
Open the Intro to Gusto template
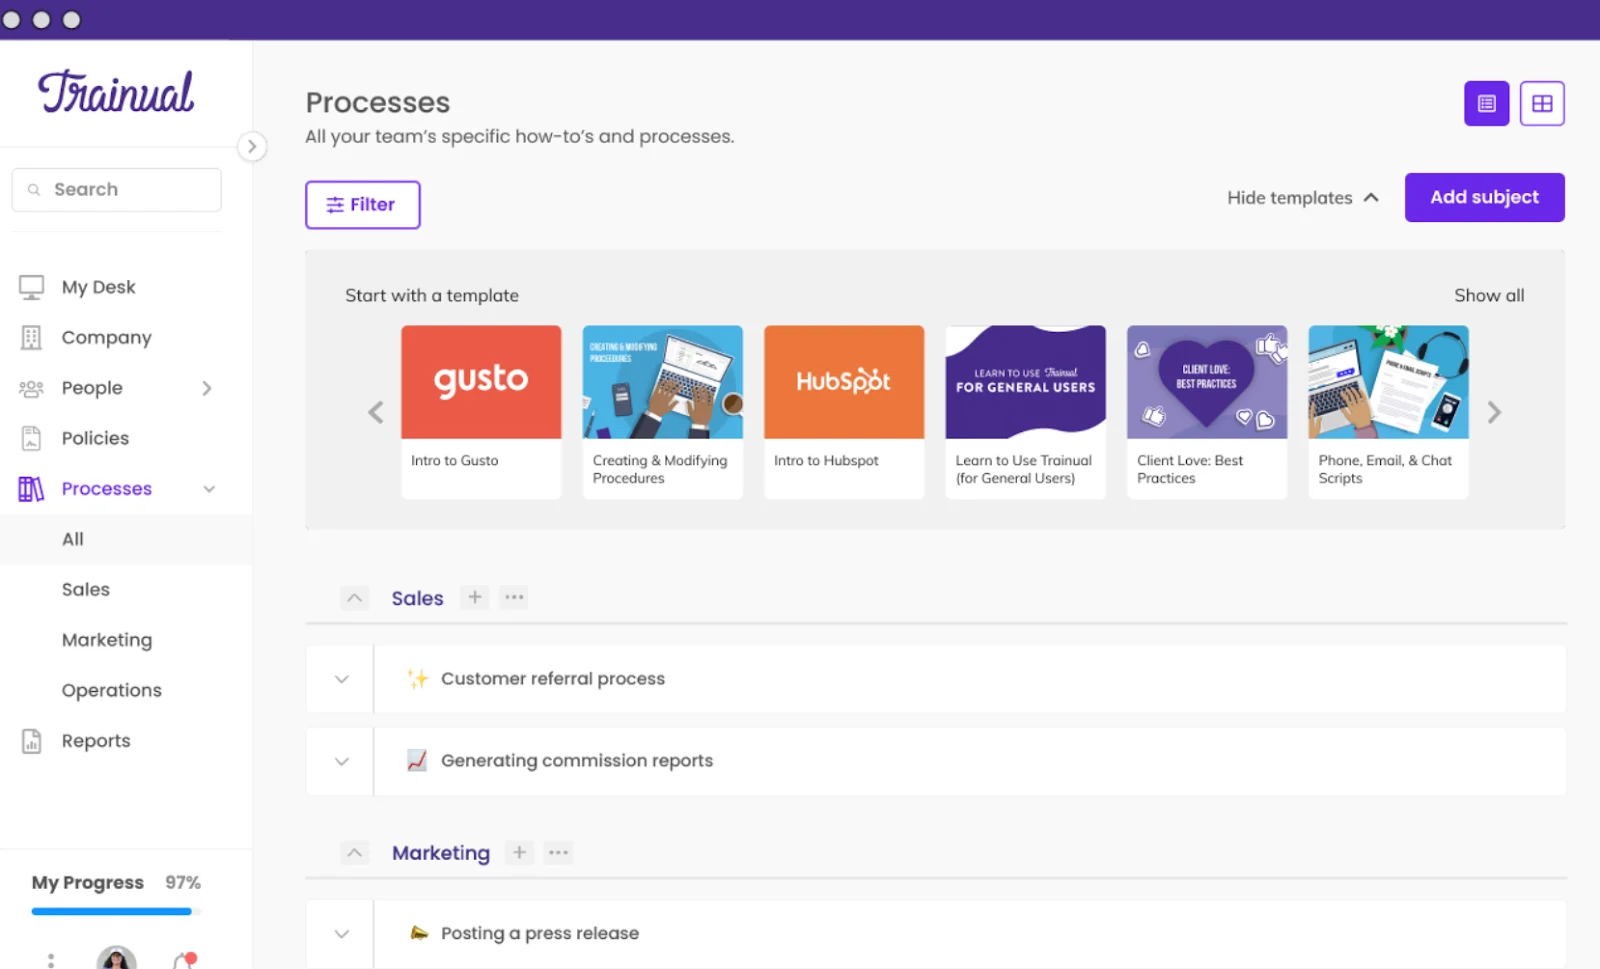pos(481,410)
